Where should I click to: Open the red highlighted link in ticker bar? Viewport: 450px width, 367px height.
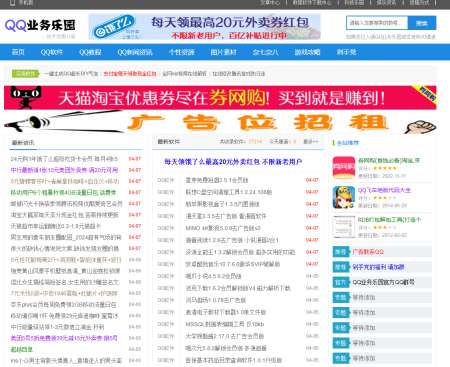coord(130,74)
